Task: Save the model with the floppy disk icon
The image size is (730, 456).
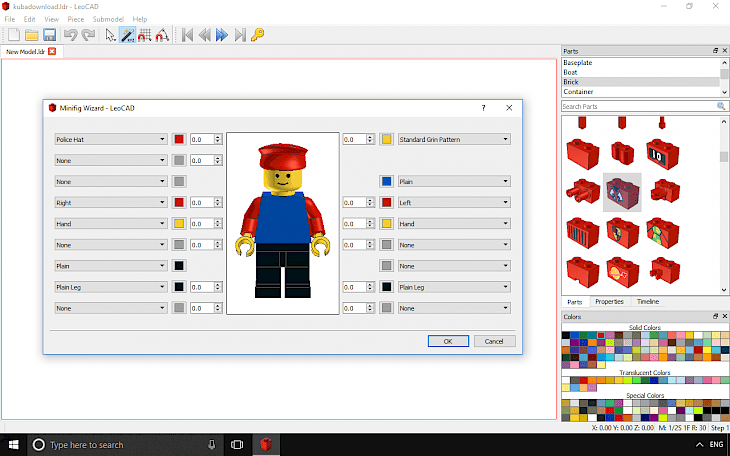Action: [49, 35]
